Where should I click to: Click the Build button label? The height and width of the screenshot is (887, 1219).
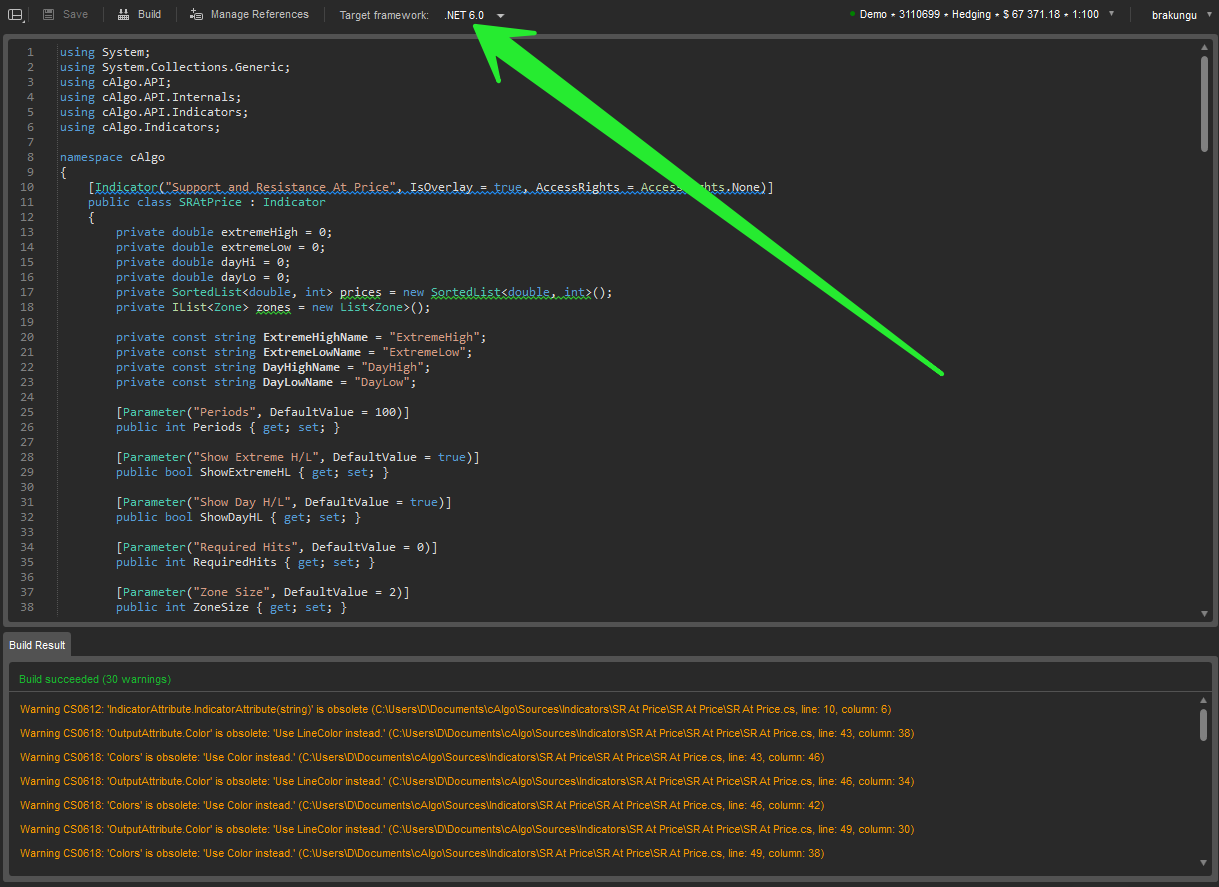tap(149, 15)
